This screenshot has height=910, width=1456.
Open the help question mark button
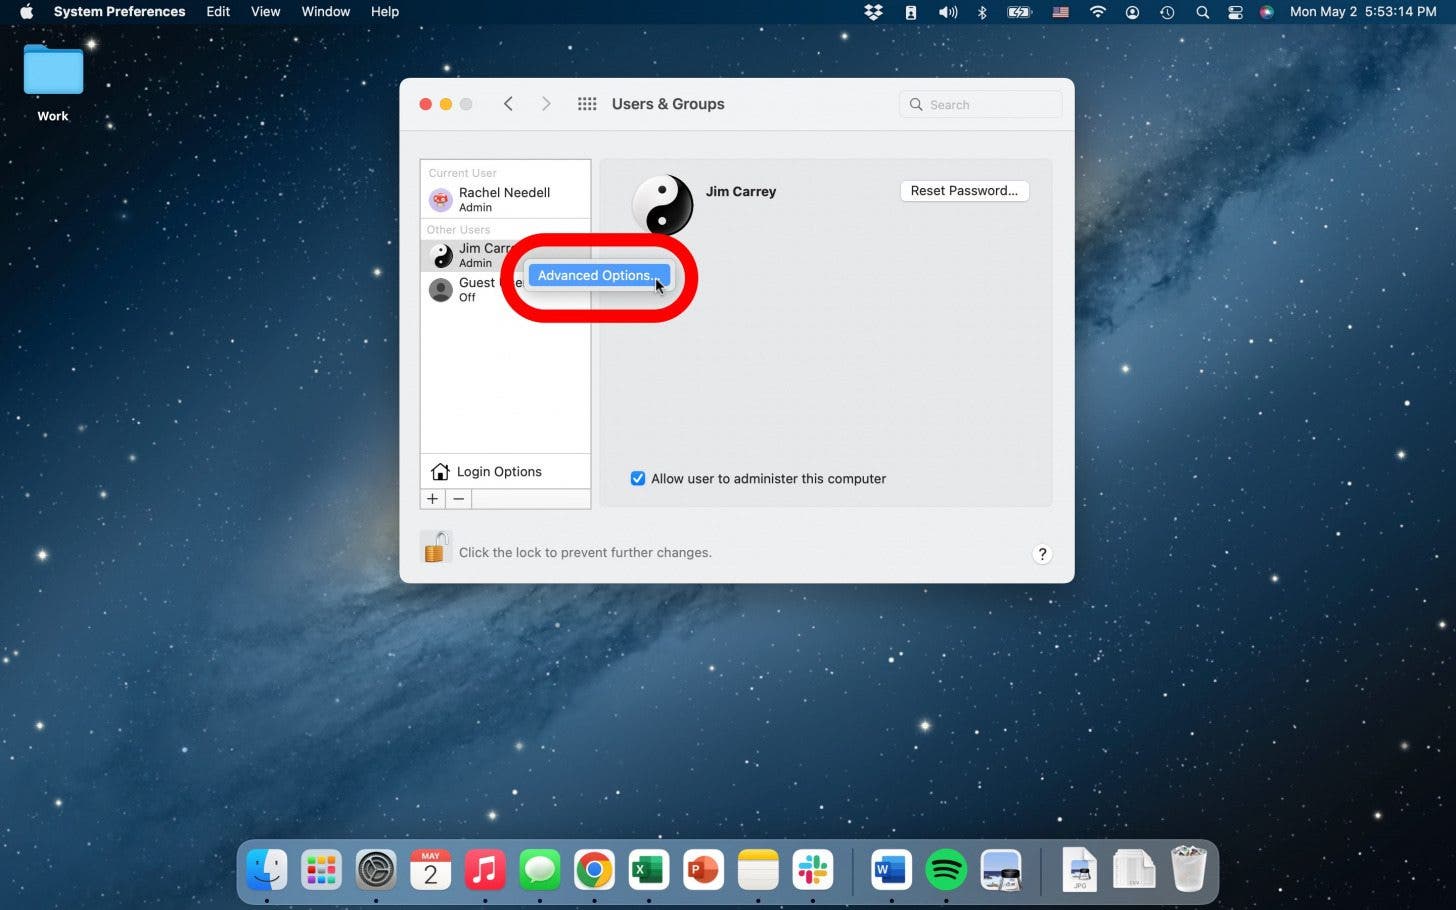pyautogui.click(x=1042, y=554)
